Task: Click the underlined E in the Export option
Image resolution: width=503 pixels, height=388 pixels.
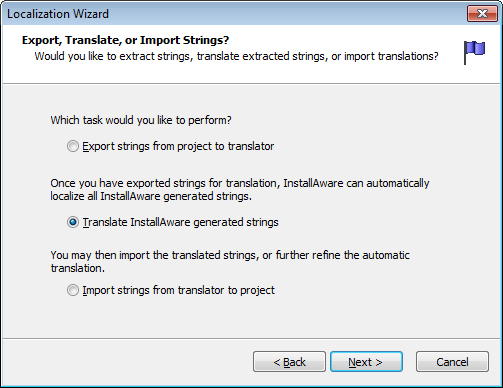Action: click(85, 146)
